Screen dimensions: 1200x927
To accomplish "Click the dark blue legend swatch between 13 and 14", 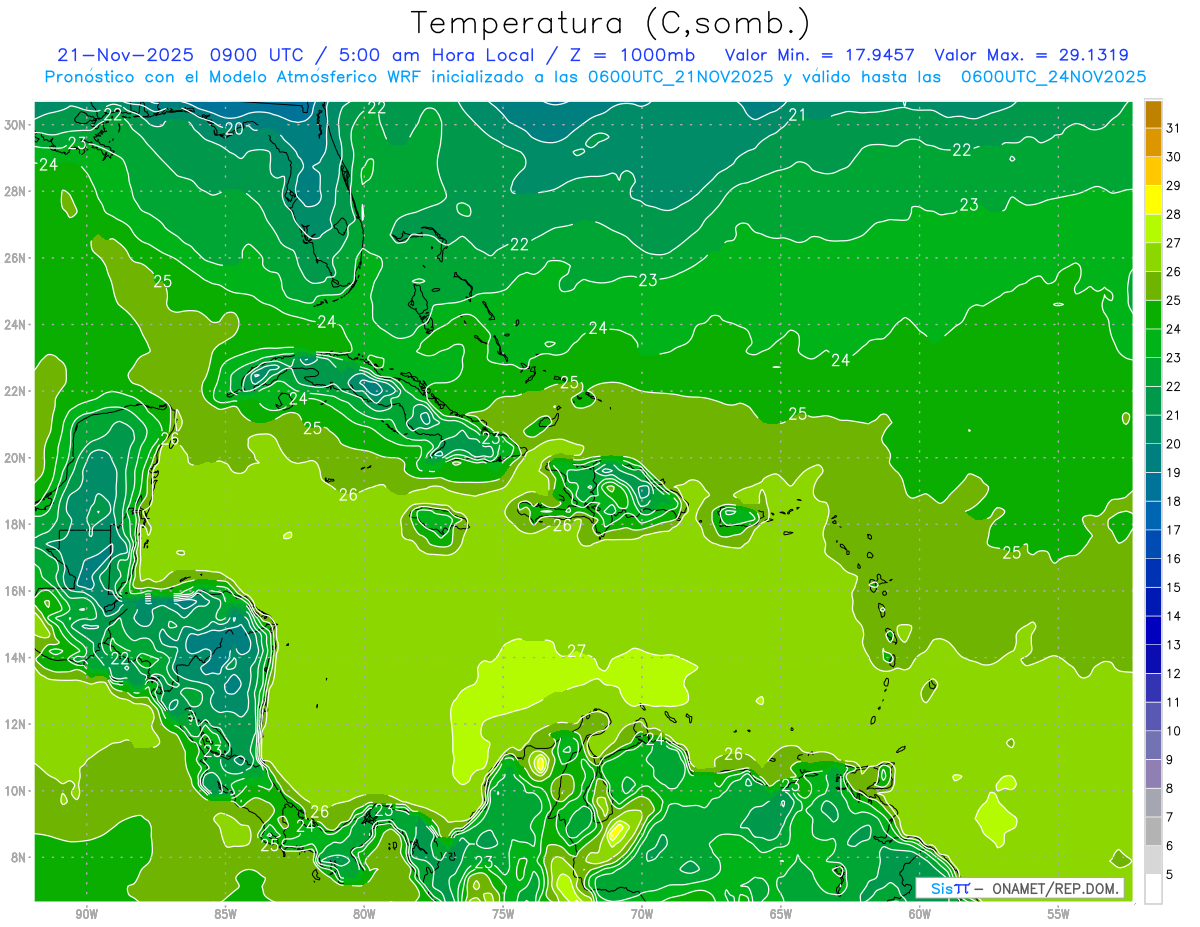I will click(1153, 631).
